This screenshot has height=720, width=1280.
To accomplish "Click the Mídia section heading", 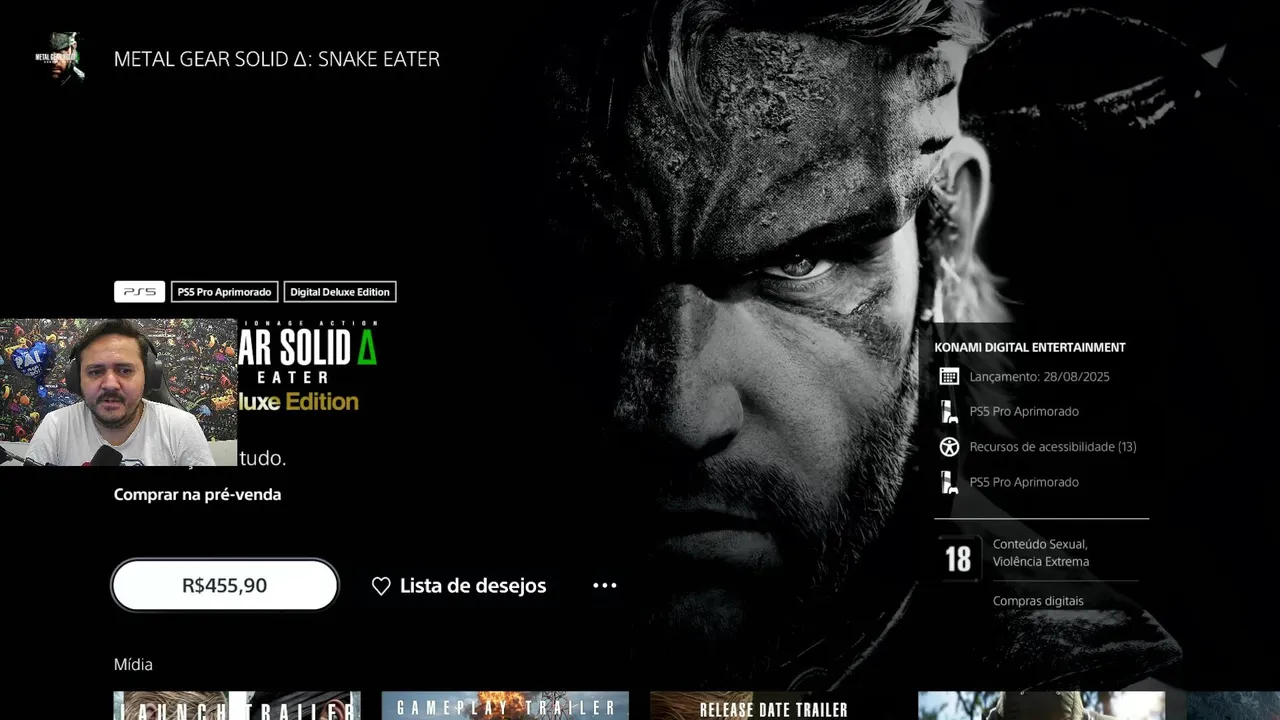I will click(x=133, y=664).
